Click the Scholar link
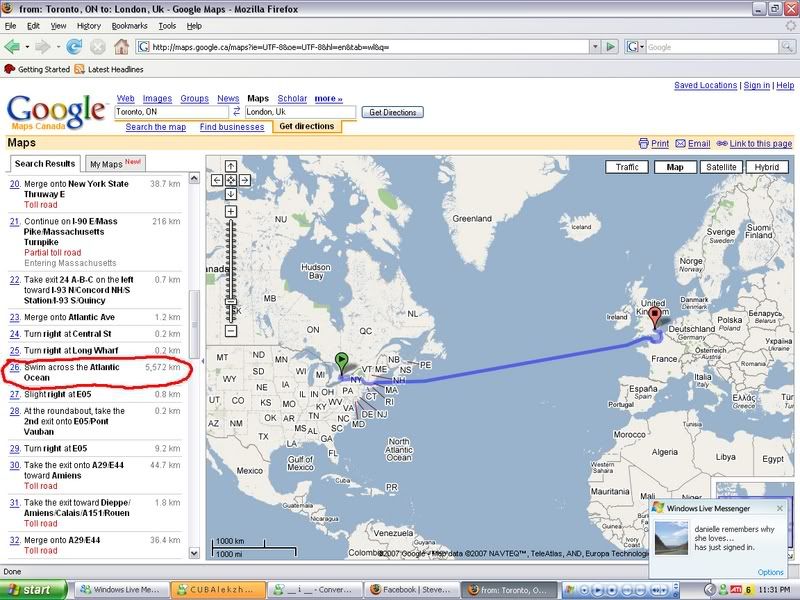The height and width of the screenshot is (600, 800). coord(292,98)
